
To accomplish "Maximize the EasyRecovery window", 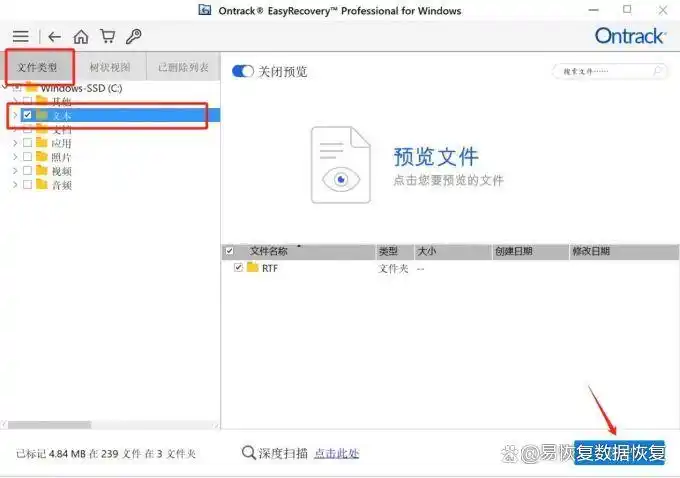I will (627, 9).
